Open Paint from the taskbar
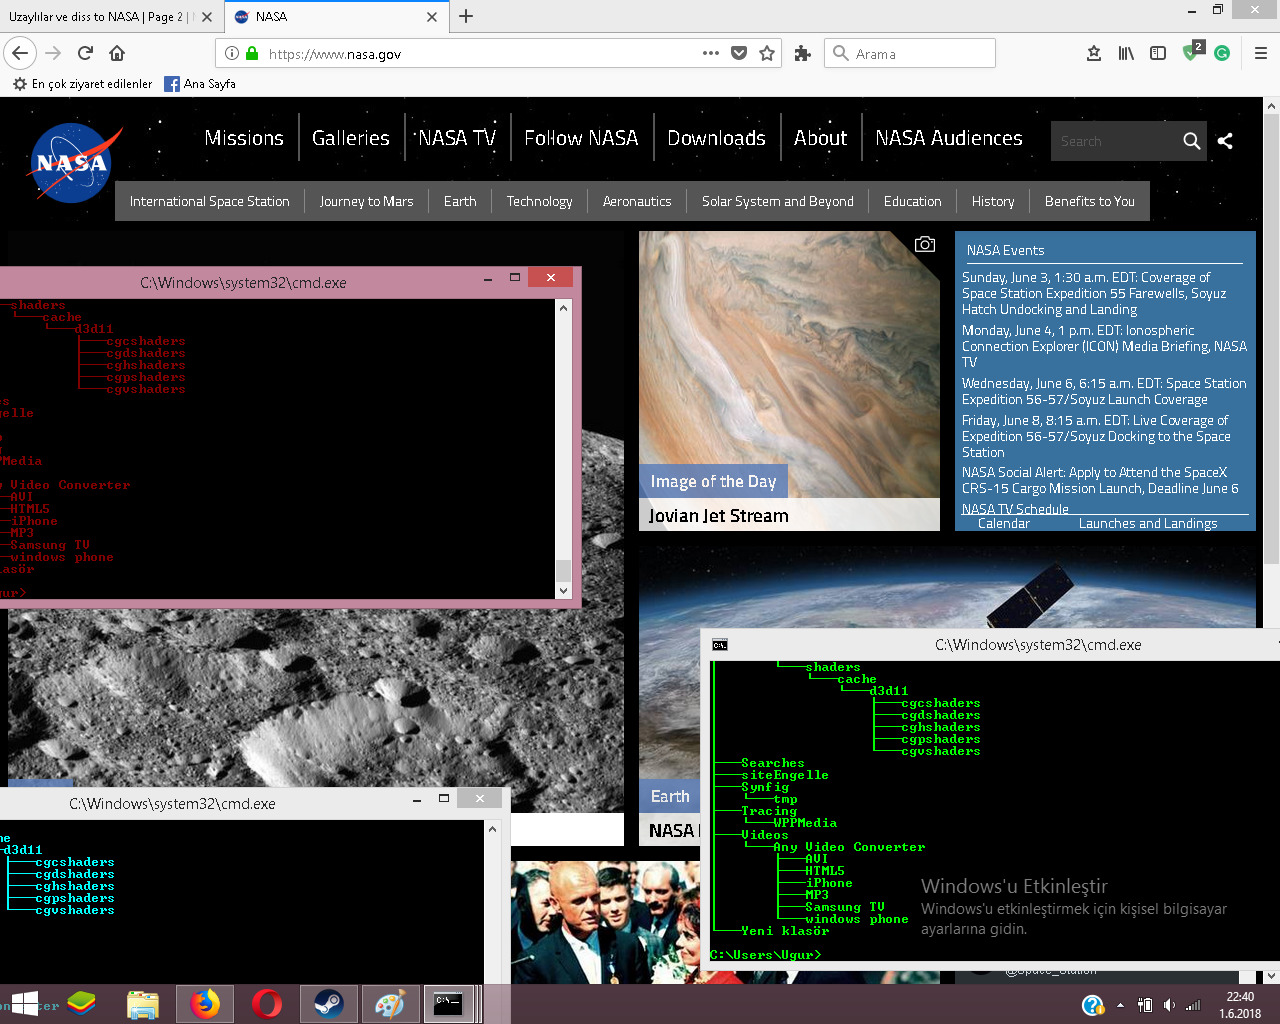 coord(390,1004)
